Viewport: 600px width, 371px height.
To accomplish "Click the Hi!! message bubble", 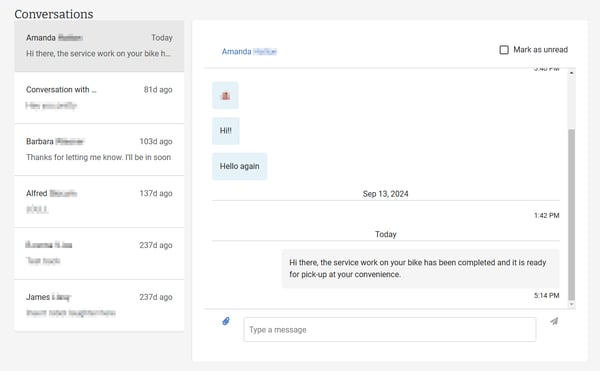I will [x=226, y=131].
